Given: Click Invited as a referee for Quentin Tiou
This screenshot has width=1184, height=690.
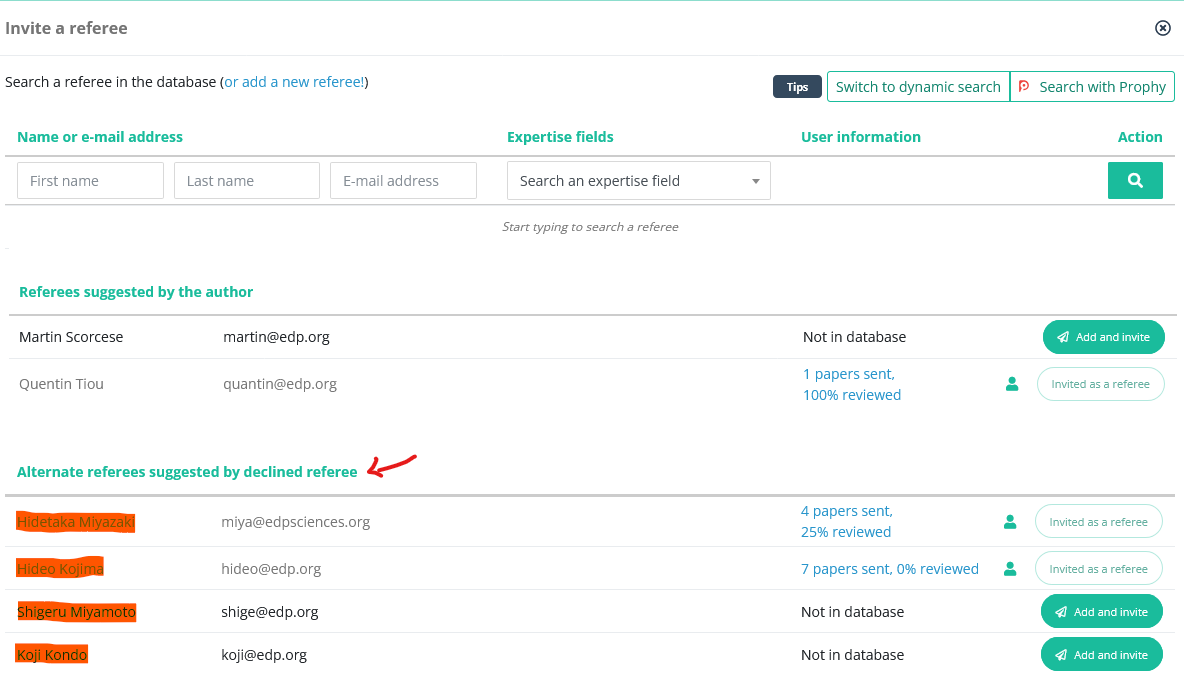Looking at the screenshot, I should click(x=1100, y=384).
